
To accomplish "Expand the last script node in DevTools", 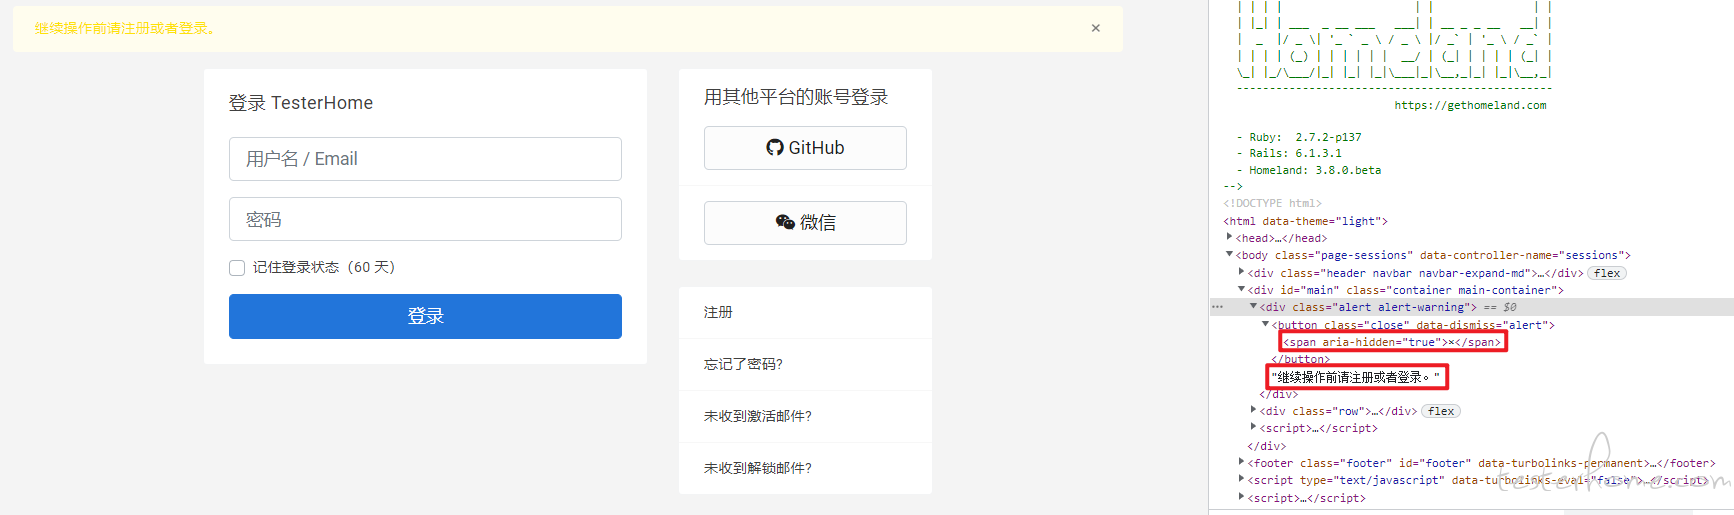I will tap(1242, 496).
